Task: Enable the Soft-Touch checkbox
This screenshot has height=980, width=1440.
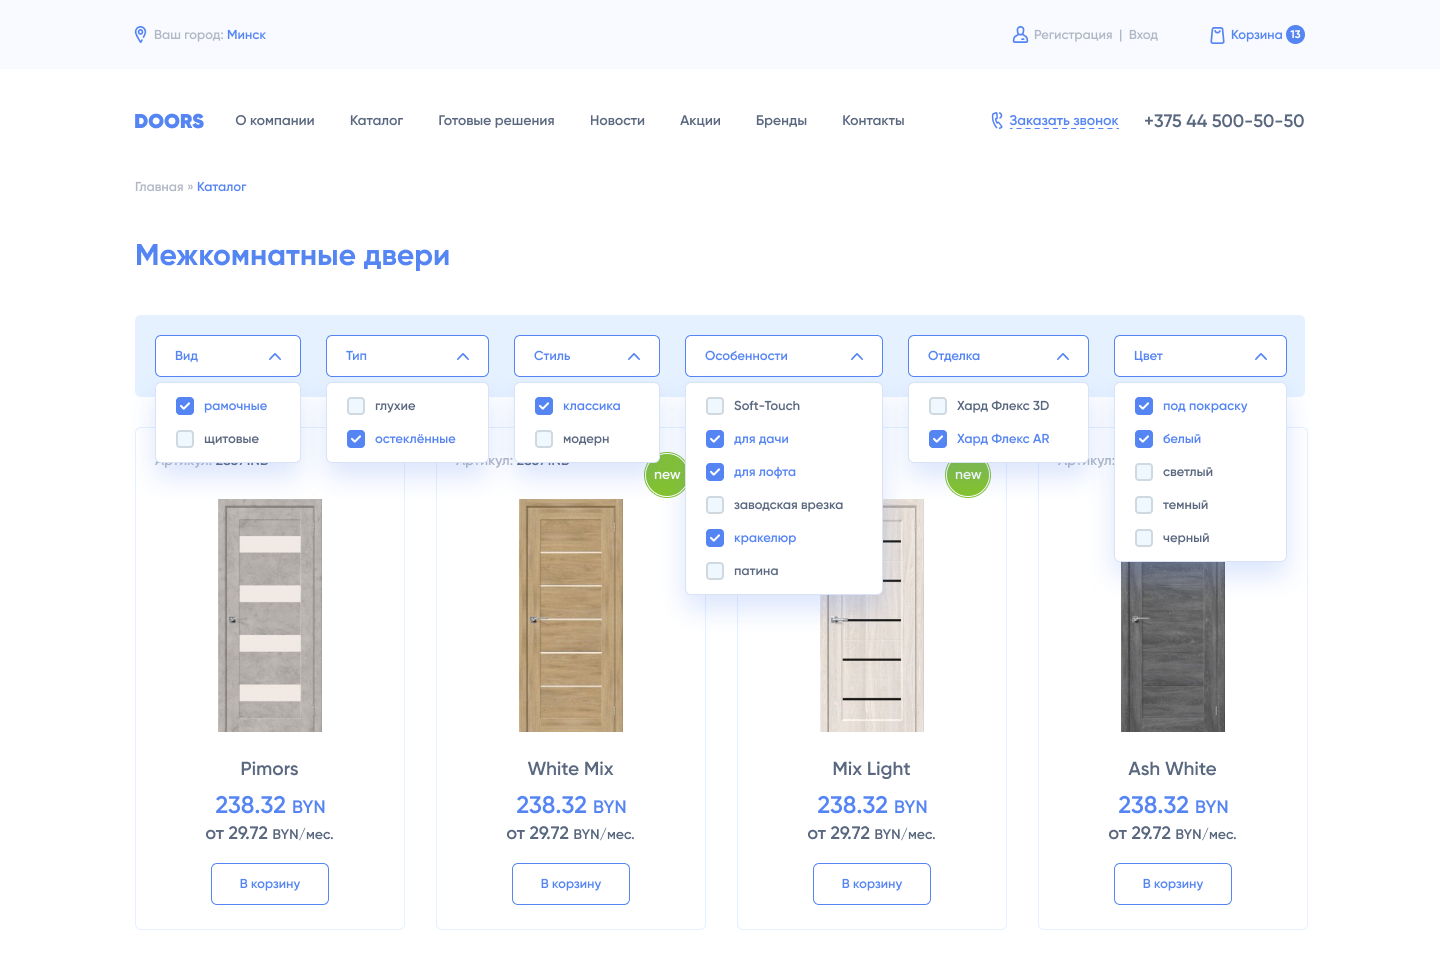Action: 715,406
